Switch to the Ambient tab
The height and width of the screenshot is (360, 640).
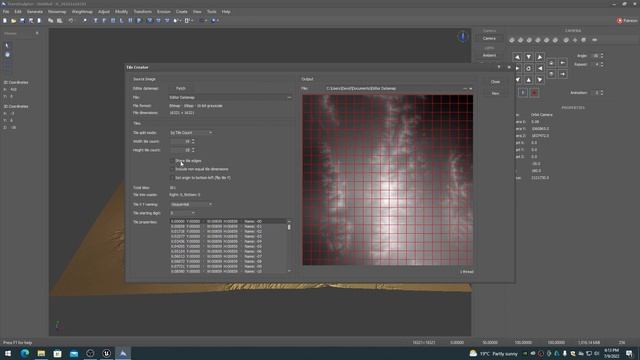click(489, 56)
